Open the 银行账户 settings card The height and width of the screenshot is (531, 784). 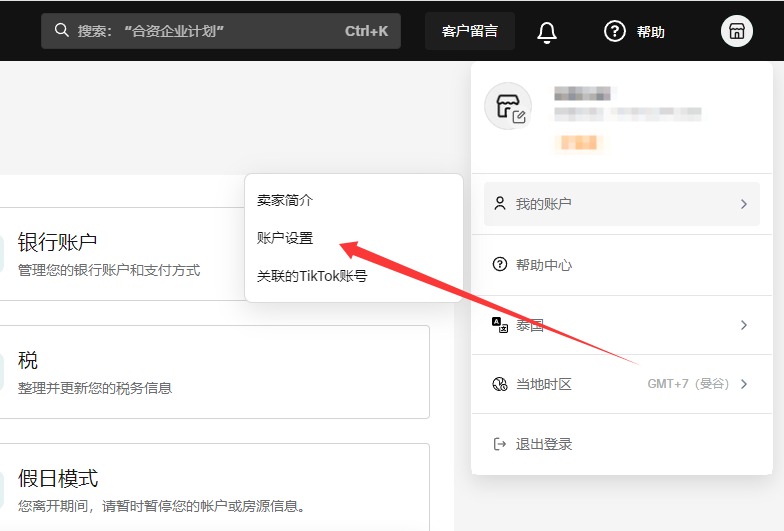pyautogui.click(x=120, y=254)
